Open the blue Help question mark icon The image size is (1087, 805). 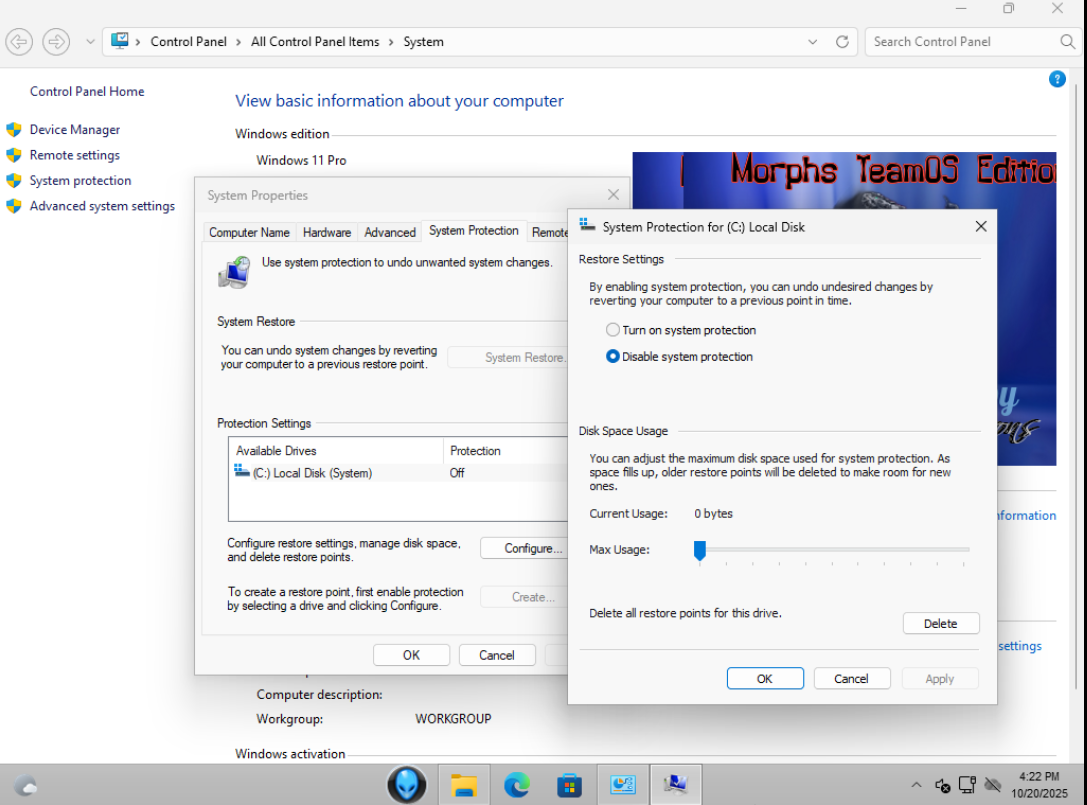[1057, 79]
